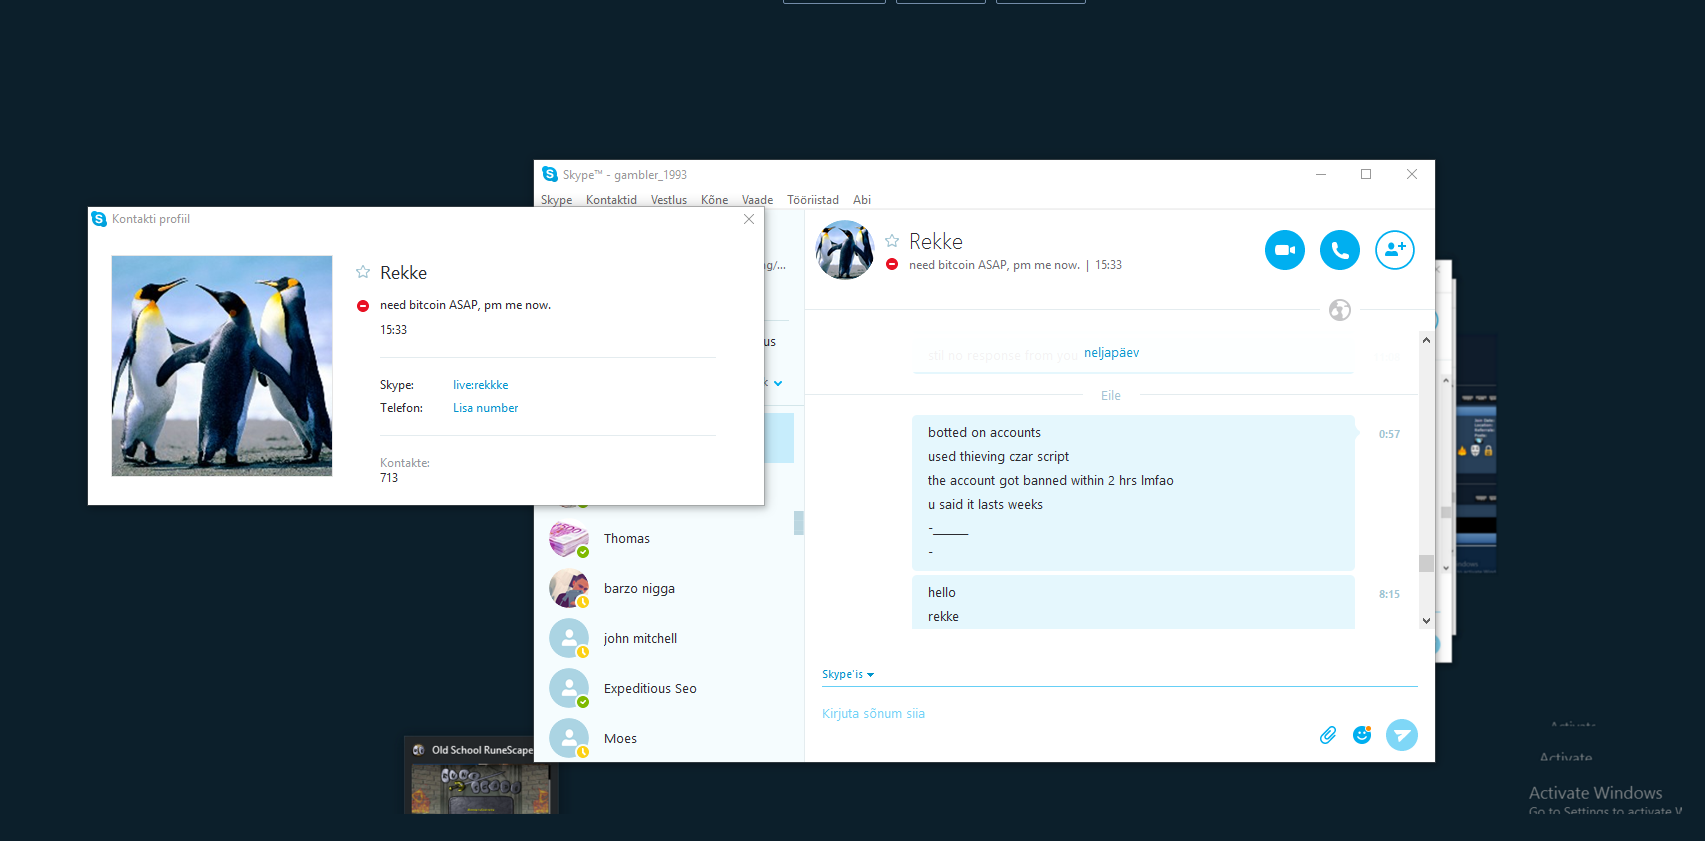Open the Vestlus menu
The height and width of the screenshot is (841, 1705).
tap(669, 200)
